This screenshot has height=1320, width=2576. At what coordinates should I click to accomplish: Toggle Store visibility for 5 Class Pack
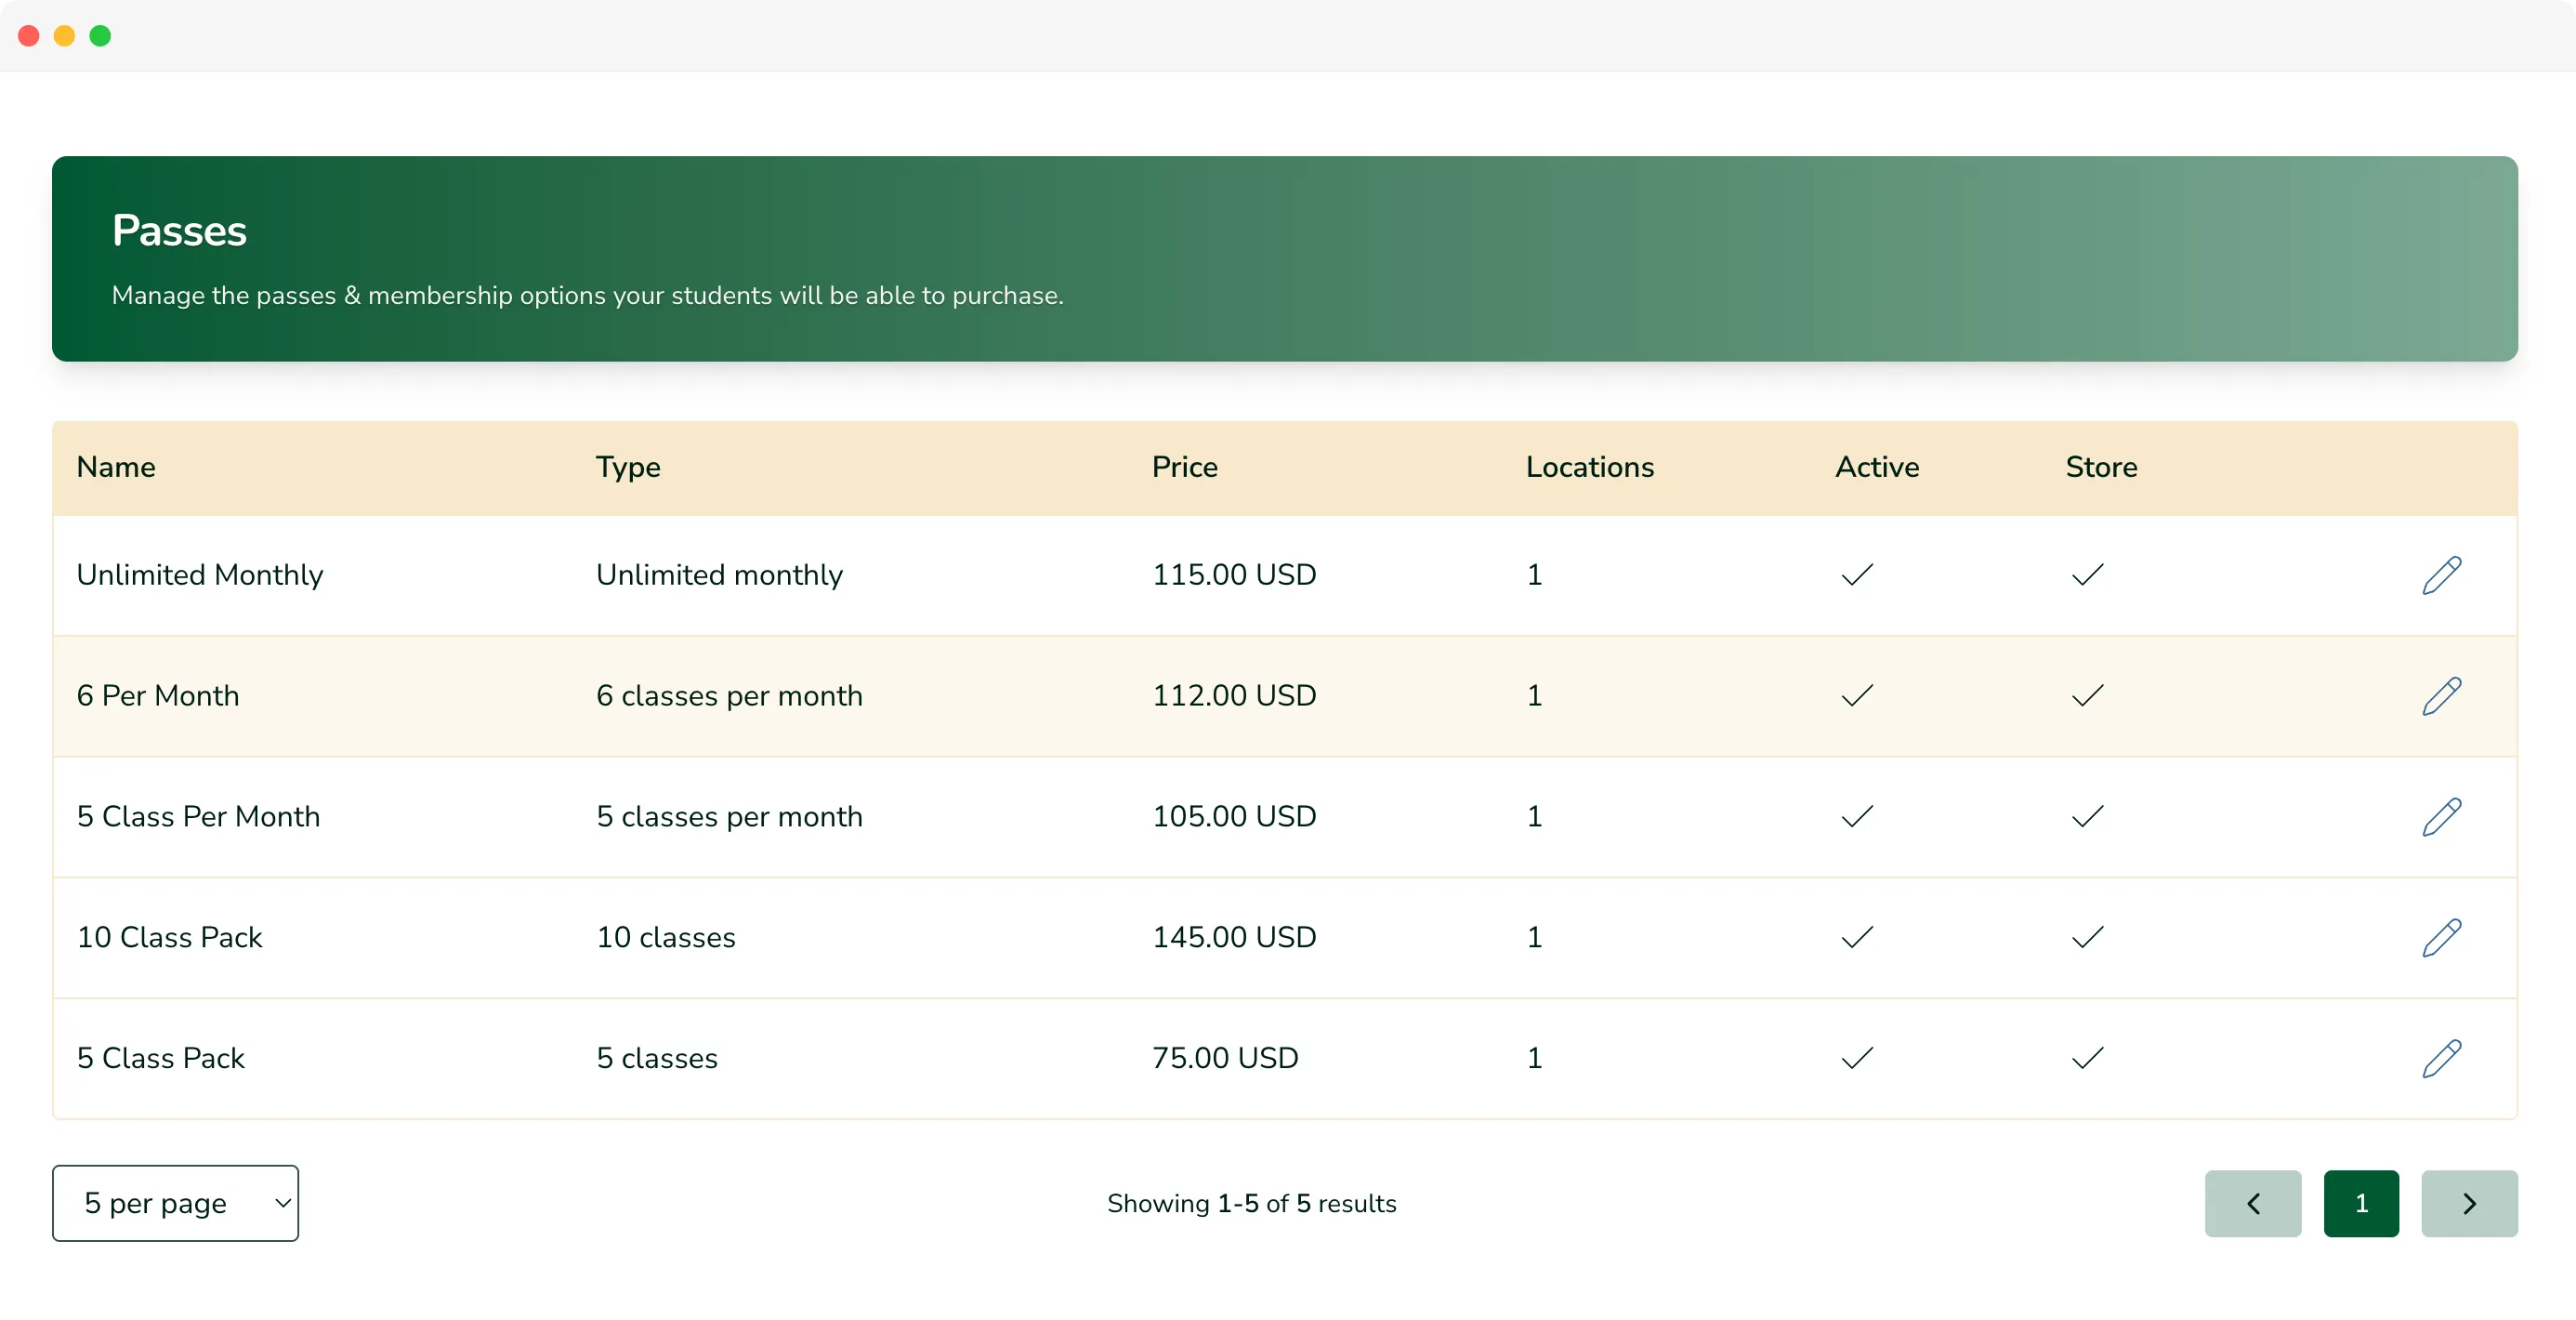click(x=2089, y=1058)
